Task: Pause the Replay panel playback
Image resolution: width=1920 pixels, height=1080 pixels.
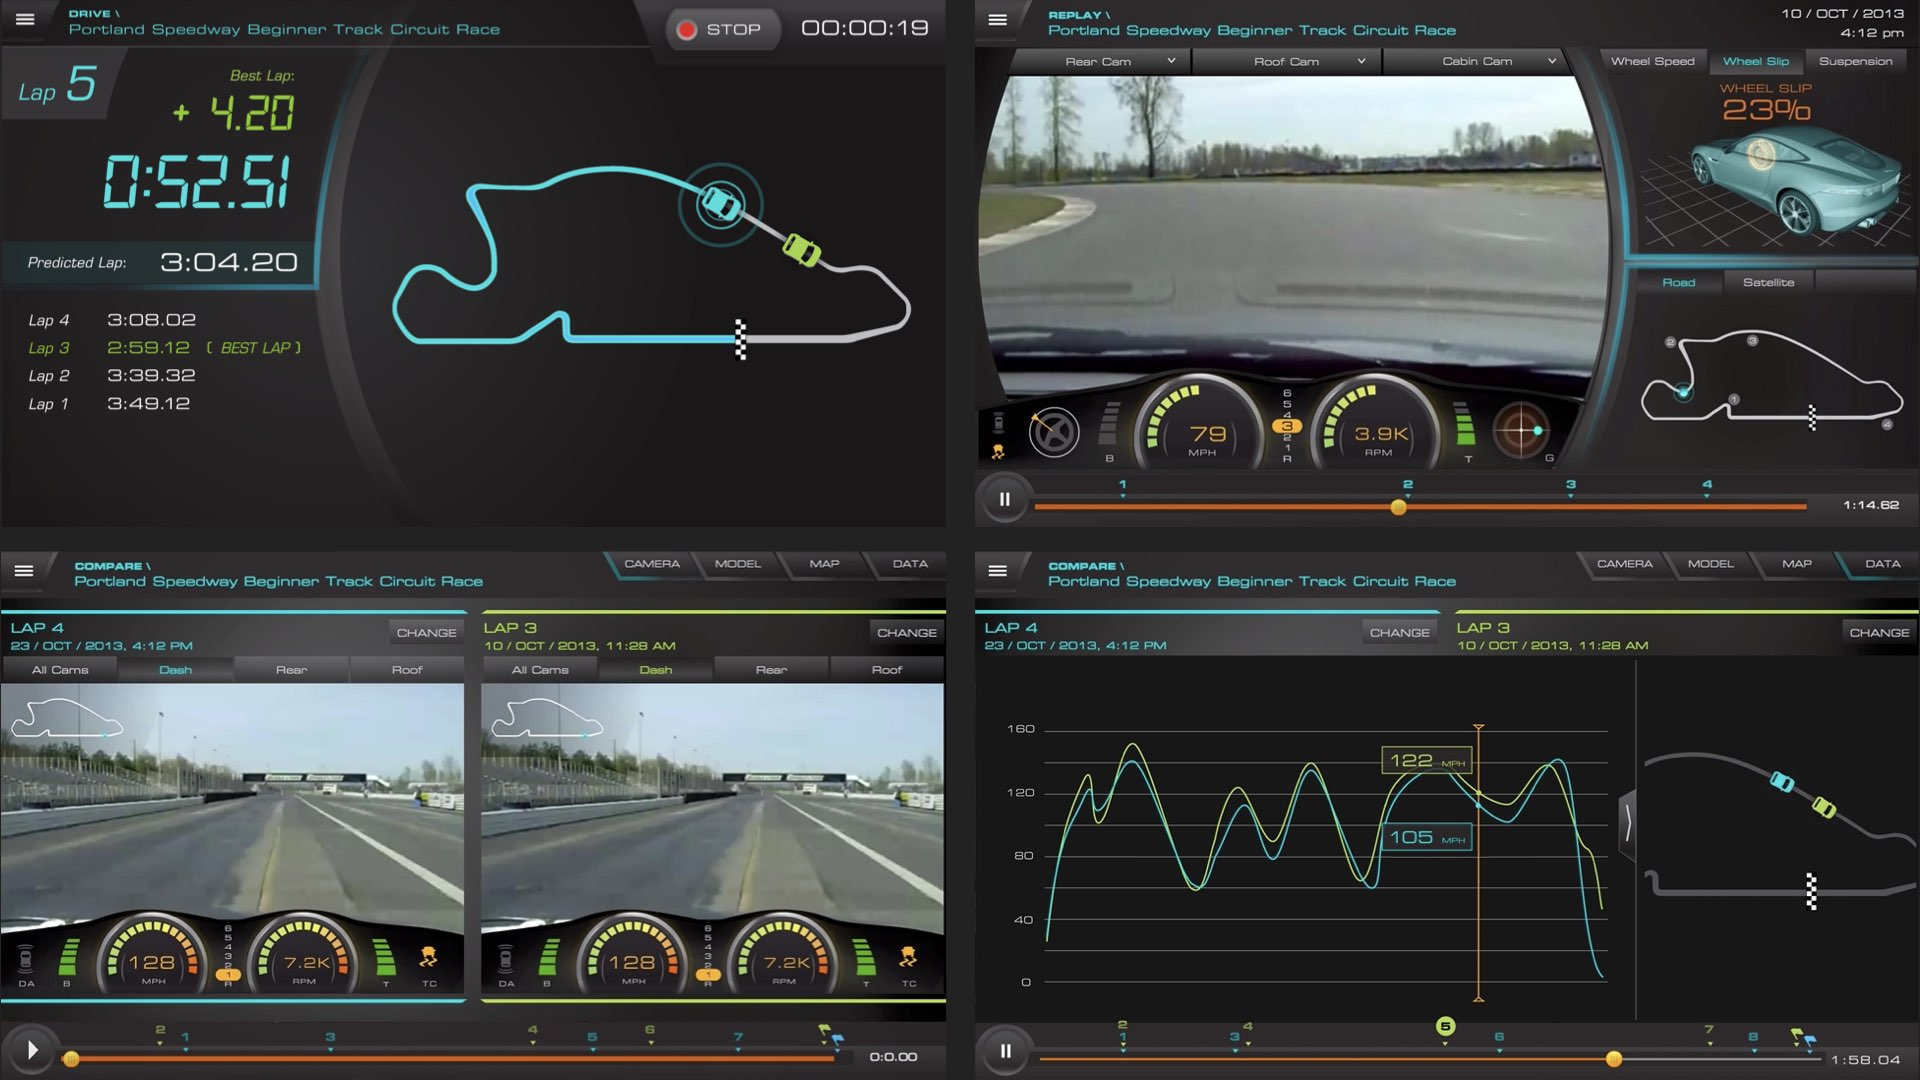Action: tap(1005, 499)
